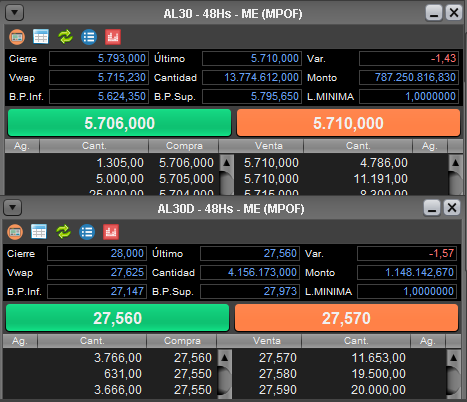The height and width of the screenshot is (402, 467).
Task: Close the AL30D window
Action: tap(452, 208)
